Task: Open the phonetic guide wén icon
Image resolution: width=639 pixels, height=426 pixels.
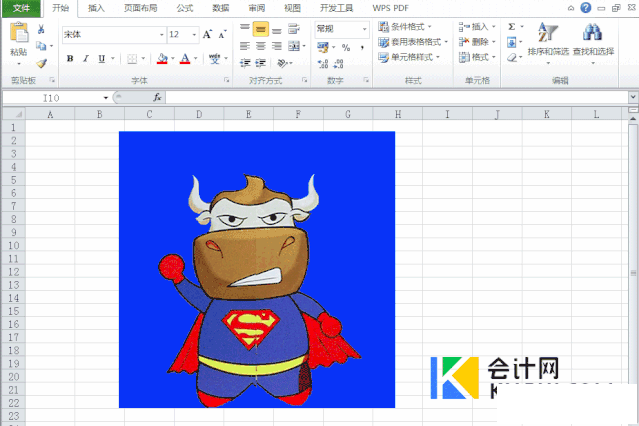Action: pos(214,59)
